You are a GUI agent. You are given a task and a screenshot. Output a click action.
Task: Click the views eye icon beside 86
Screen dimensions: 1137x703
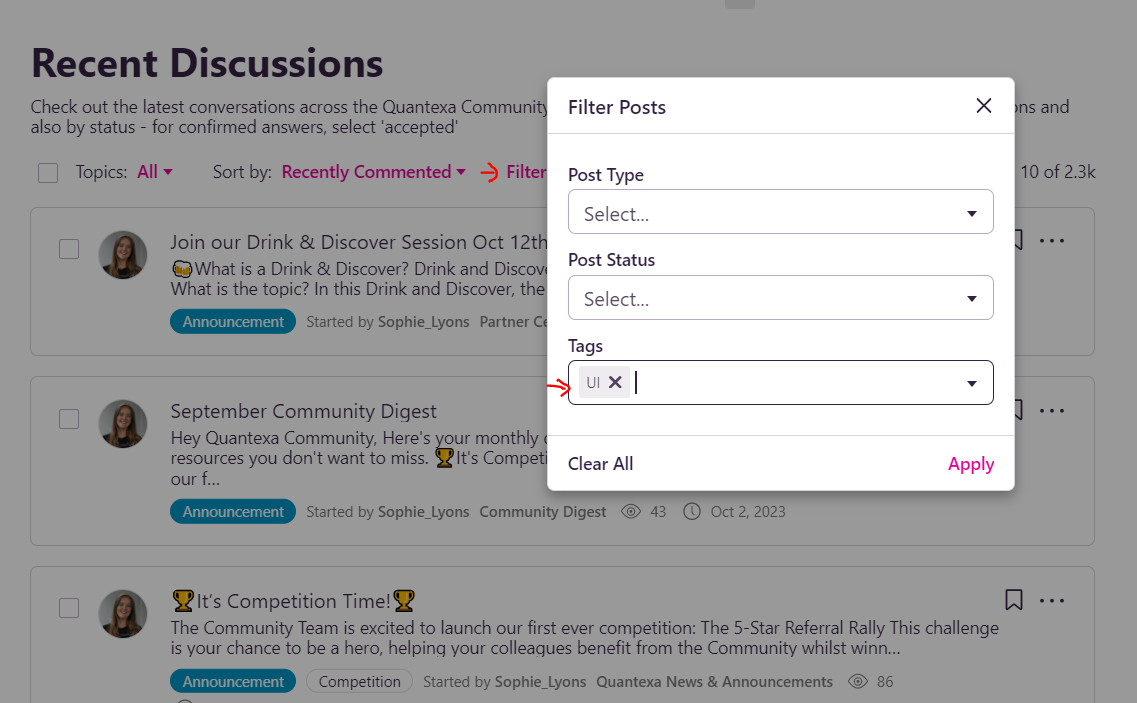[x=858, y=681]
